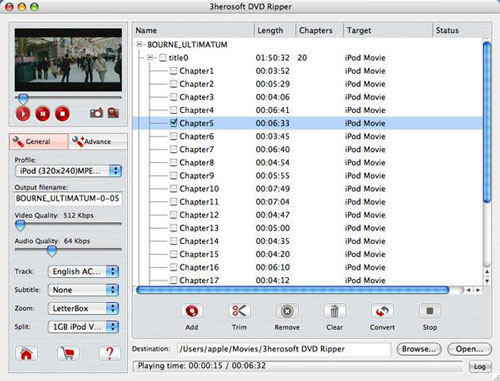The width and height of the screenshot is (500, 381).
Task: Play the video preview
Action: click(x=23, y=114)
